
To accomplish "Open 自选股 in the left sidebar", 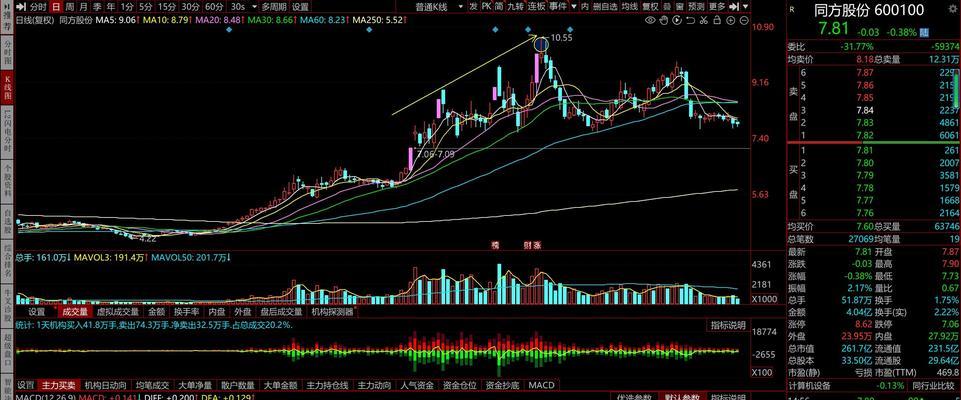I will coord(8,223).
